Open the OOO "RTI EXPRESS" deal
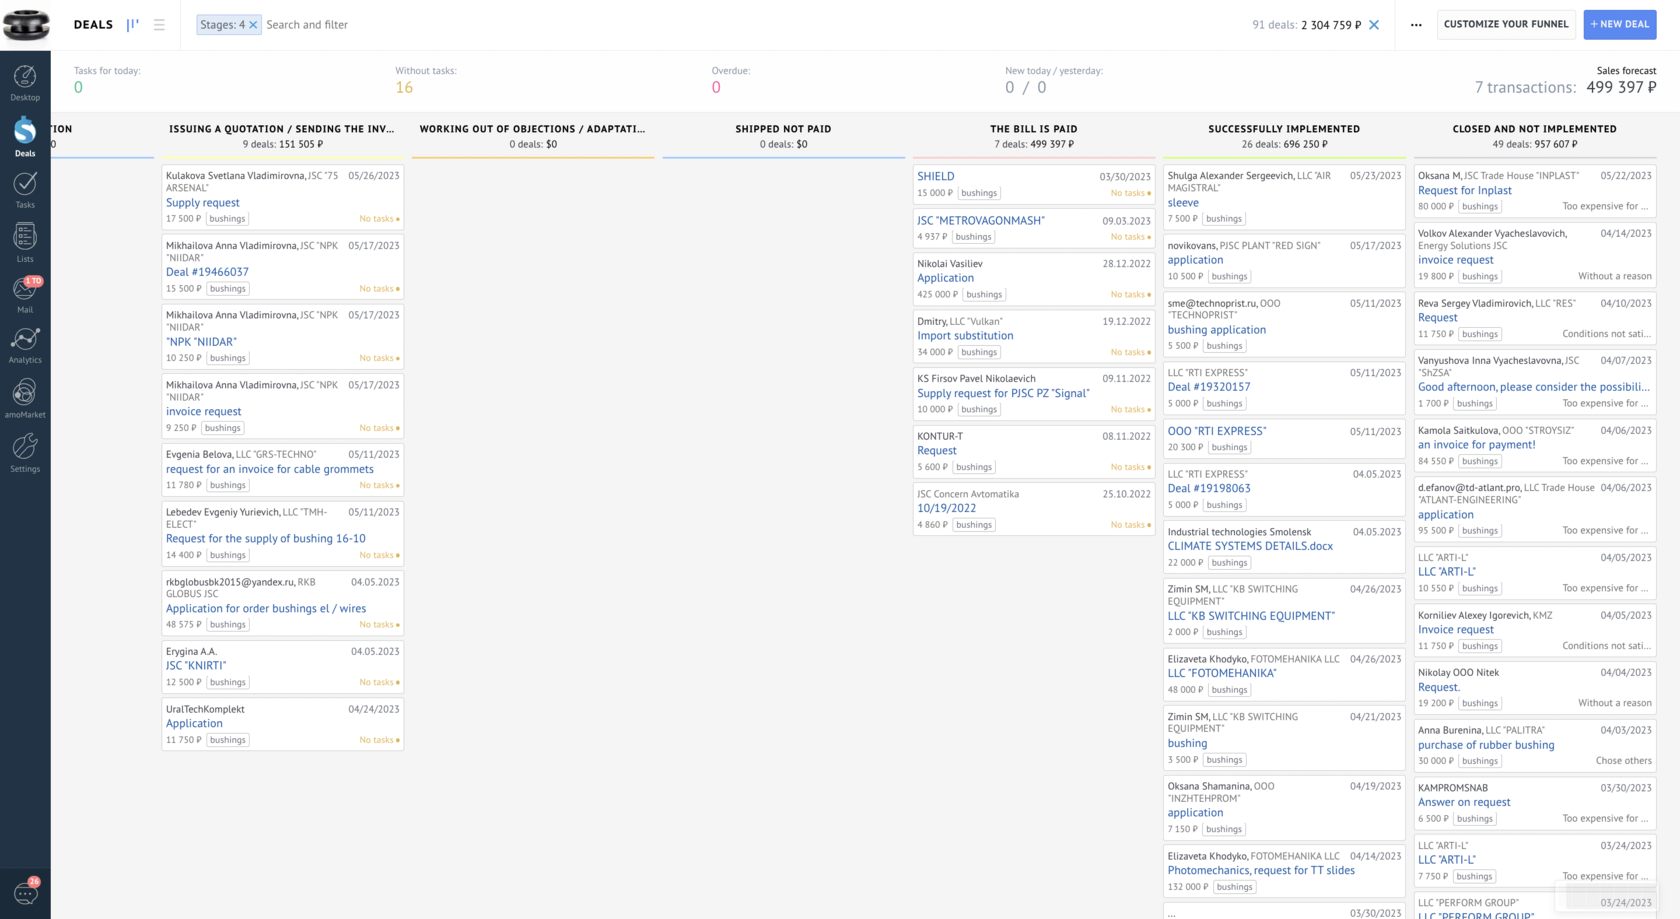1680x919 pixels. pos(1217,431)
